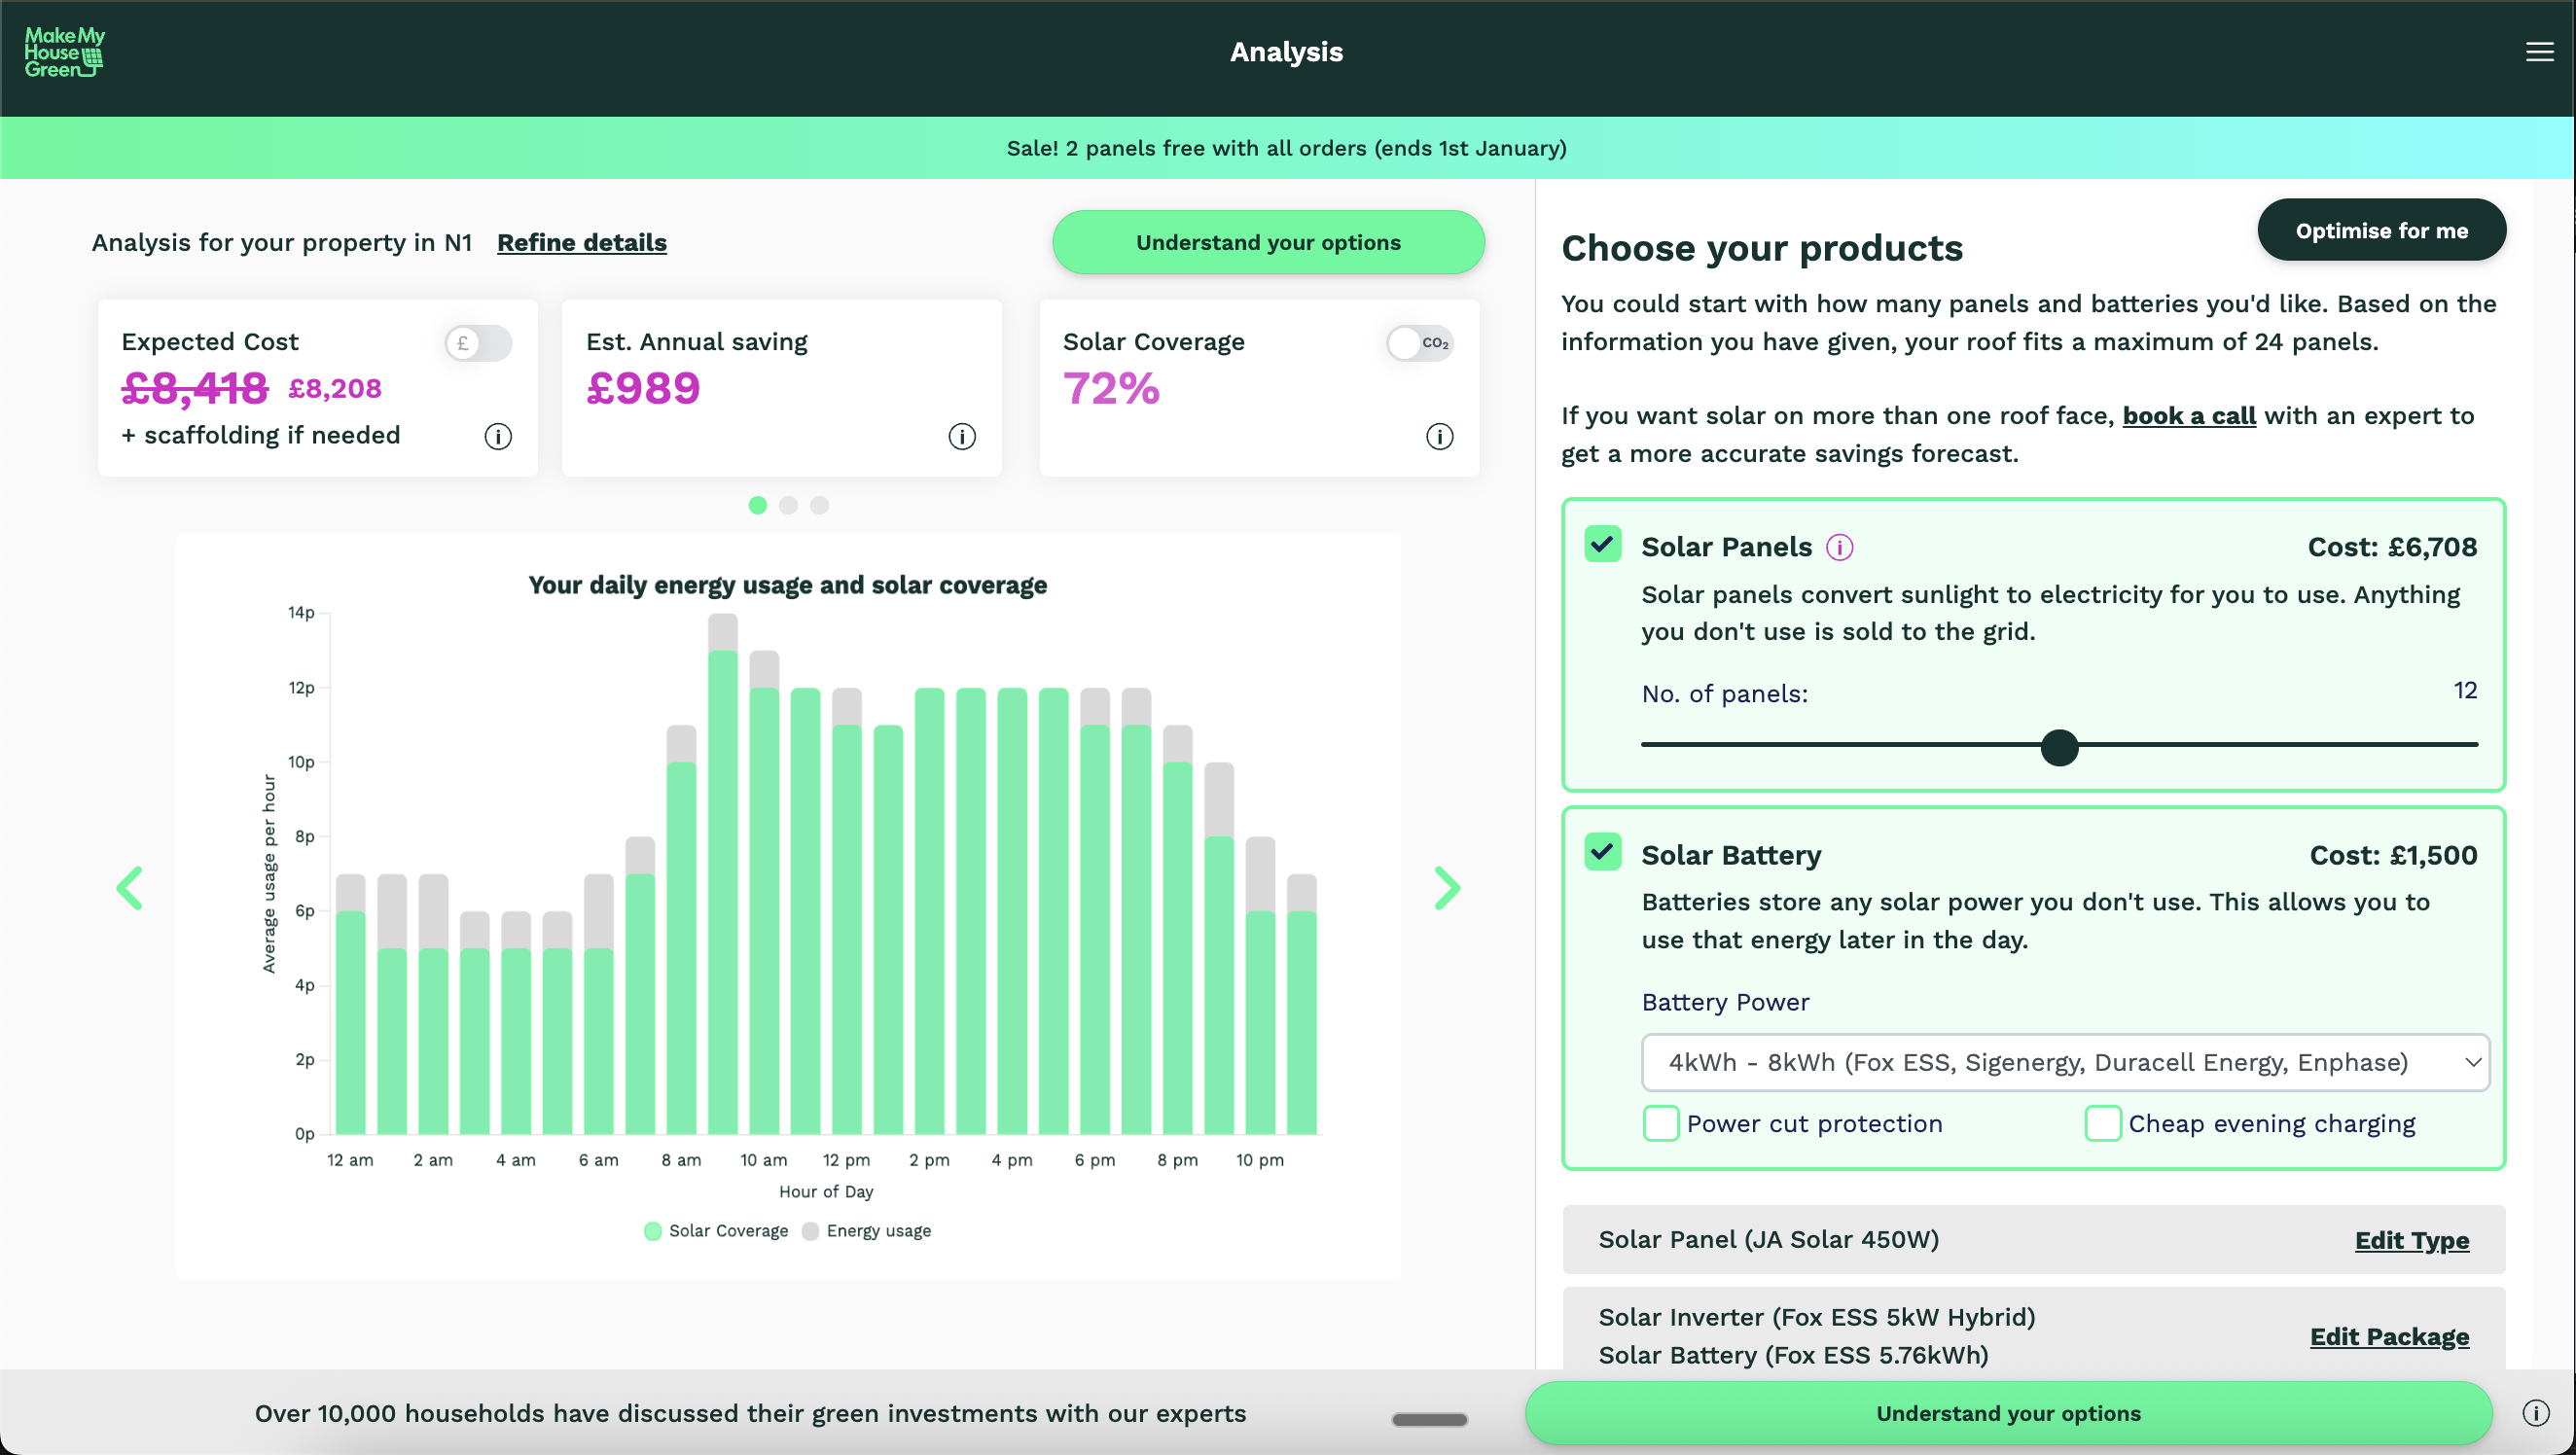Select third carousel dot indicator
Viewport: 2576px width, 1455px height.
point(819,505)
